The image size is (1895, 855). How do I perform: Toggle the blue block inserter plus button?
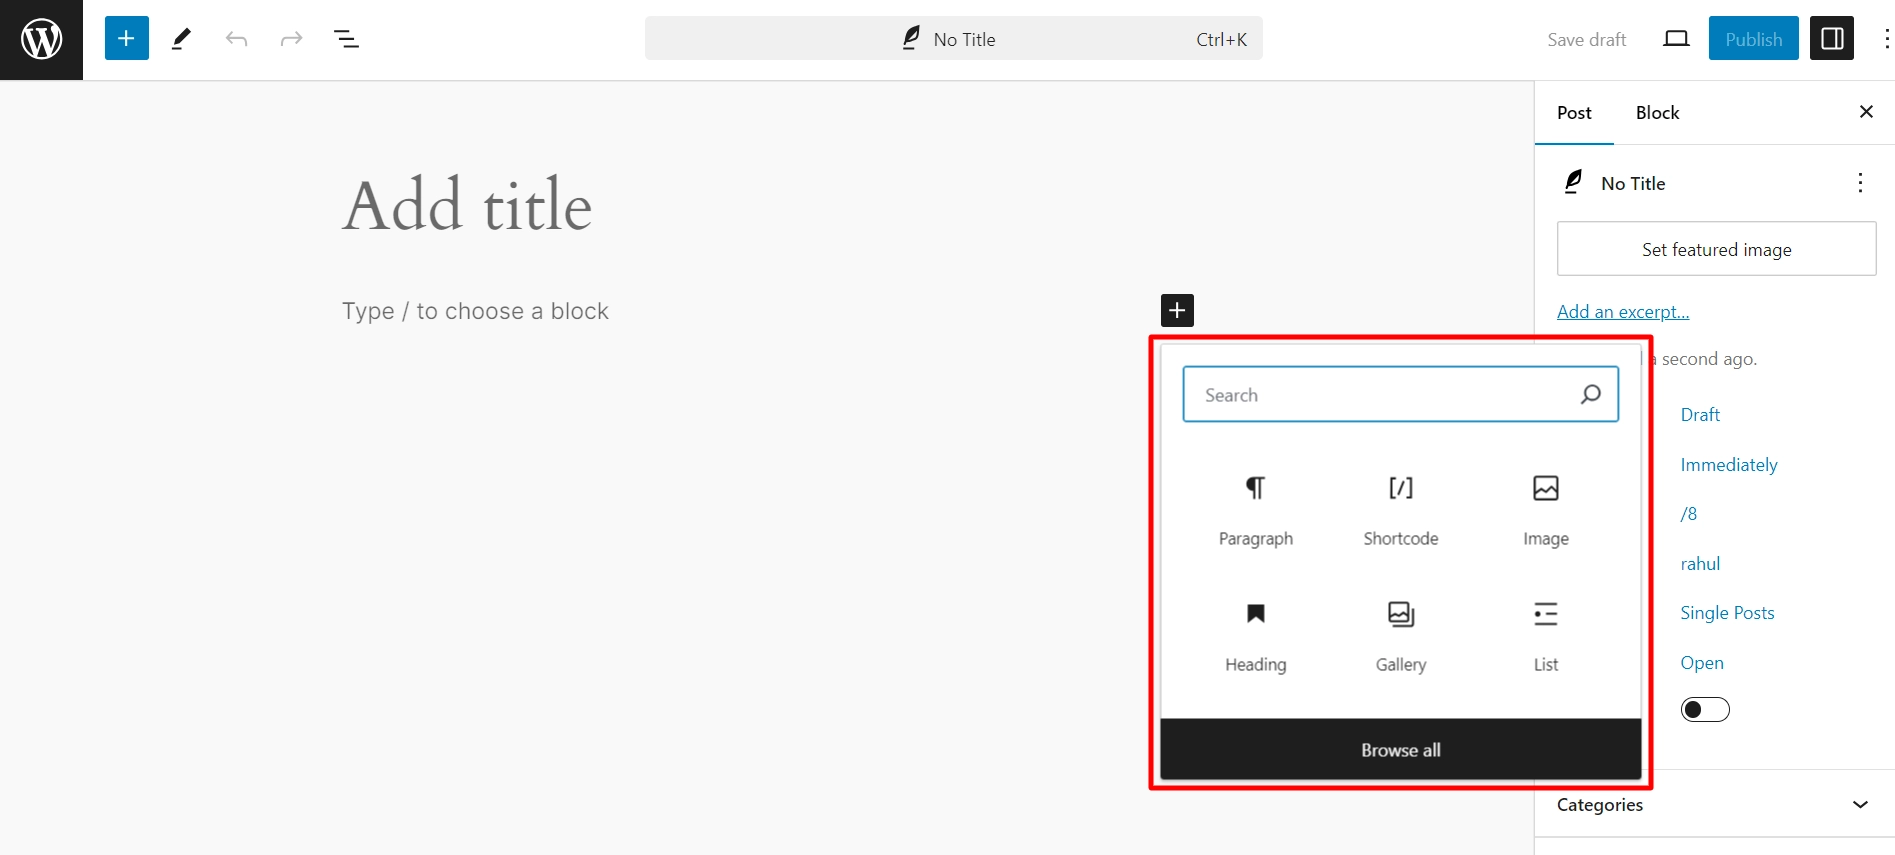pyautogui.click(x=127, y=39)
